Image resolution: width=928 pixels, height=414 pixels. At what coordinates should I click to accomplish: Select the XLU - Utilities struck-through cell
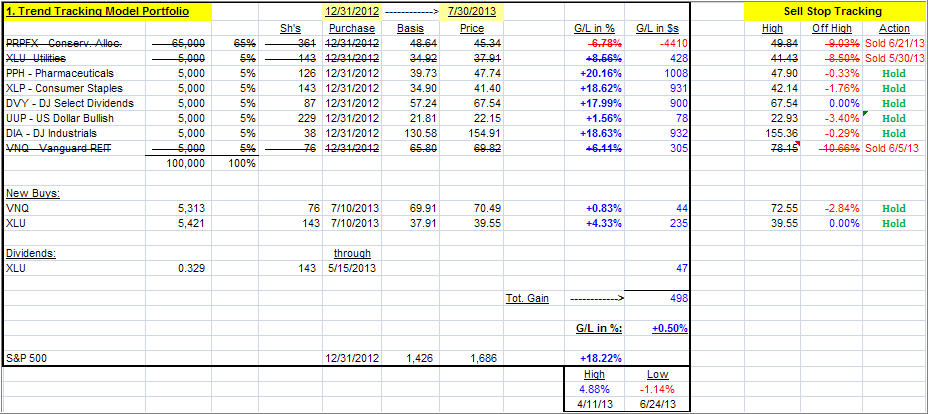(75, 58)
